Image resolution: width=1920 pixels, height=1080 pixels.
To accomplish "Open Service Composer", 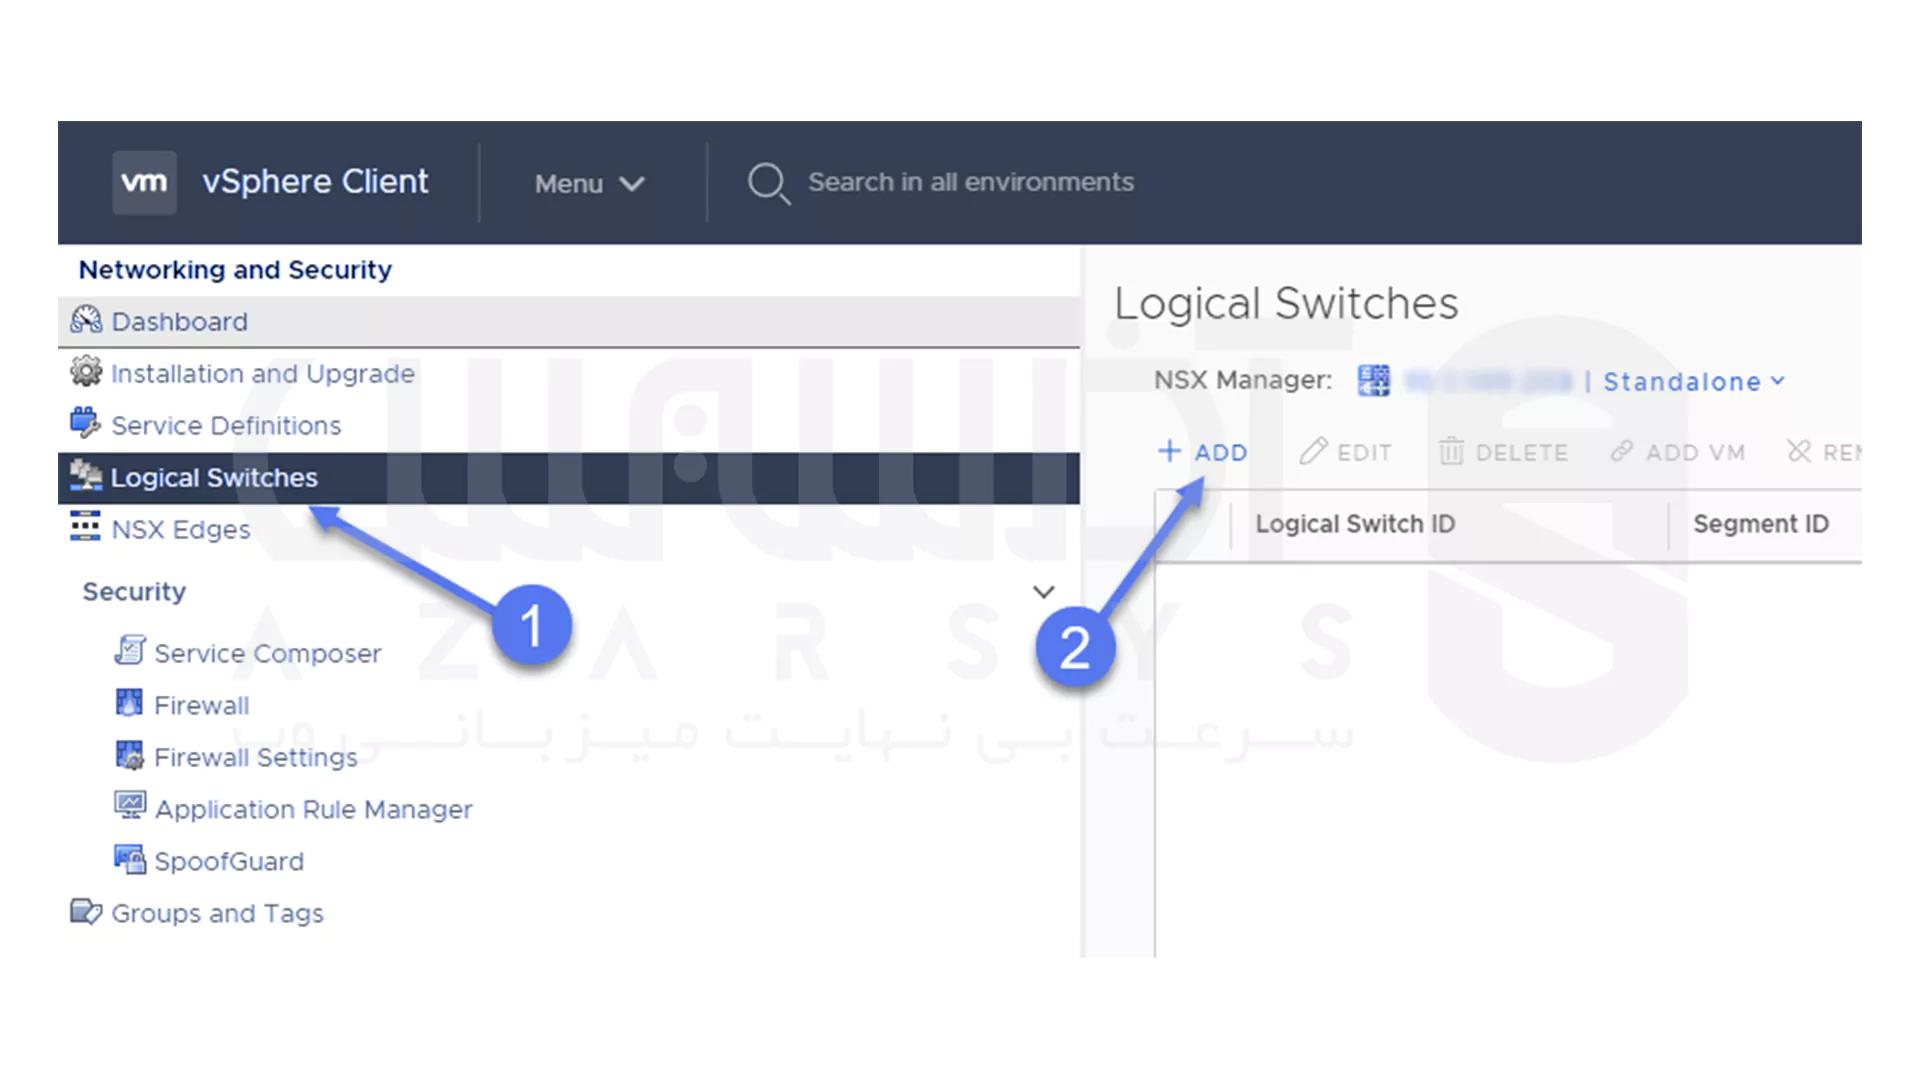I will tap(268, 653).
